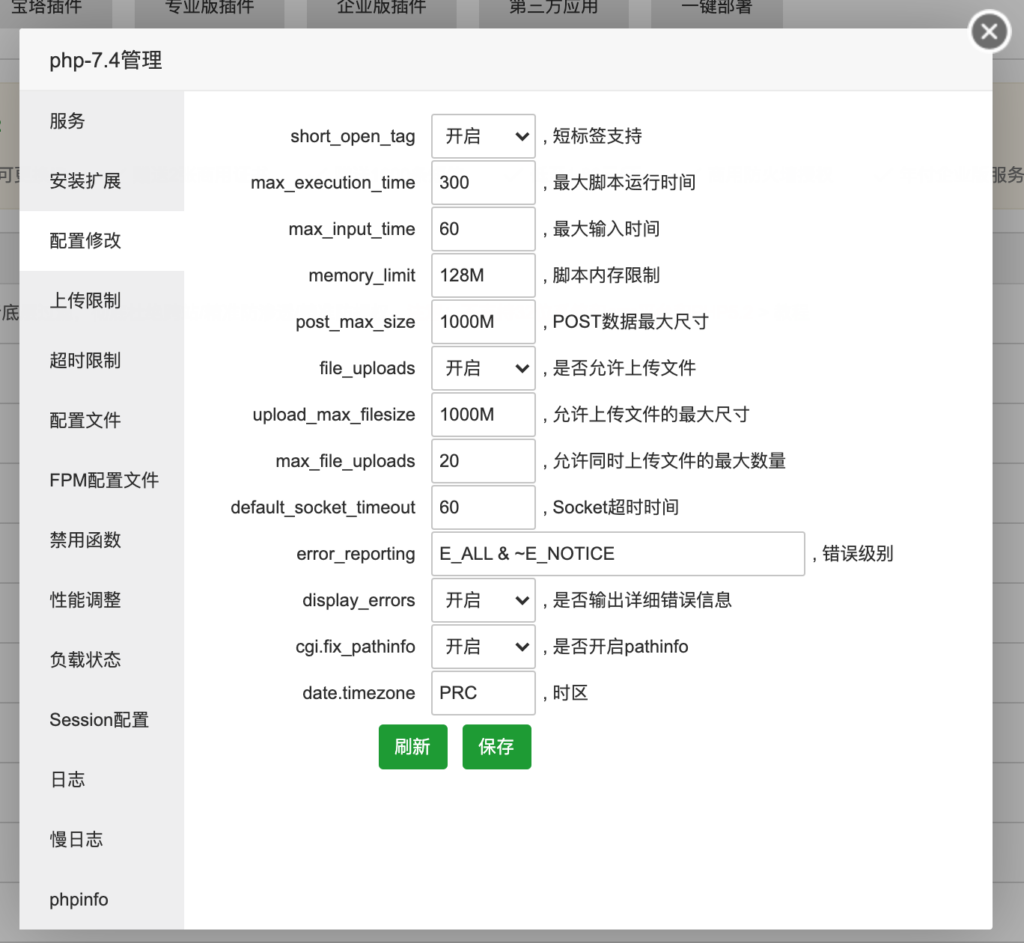Image resolution: width=1024 pixels, height=943 pixels.
Task: Click the error_reporting text field
Action: [x=617, y=554]
